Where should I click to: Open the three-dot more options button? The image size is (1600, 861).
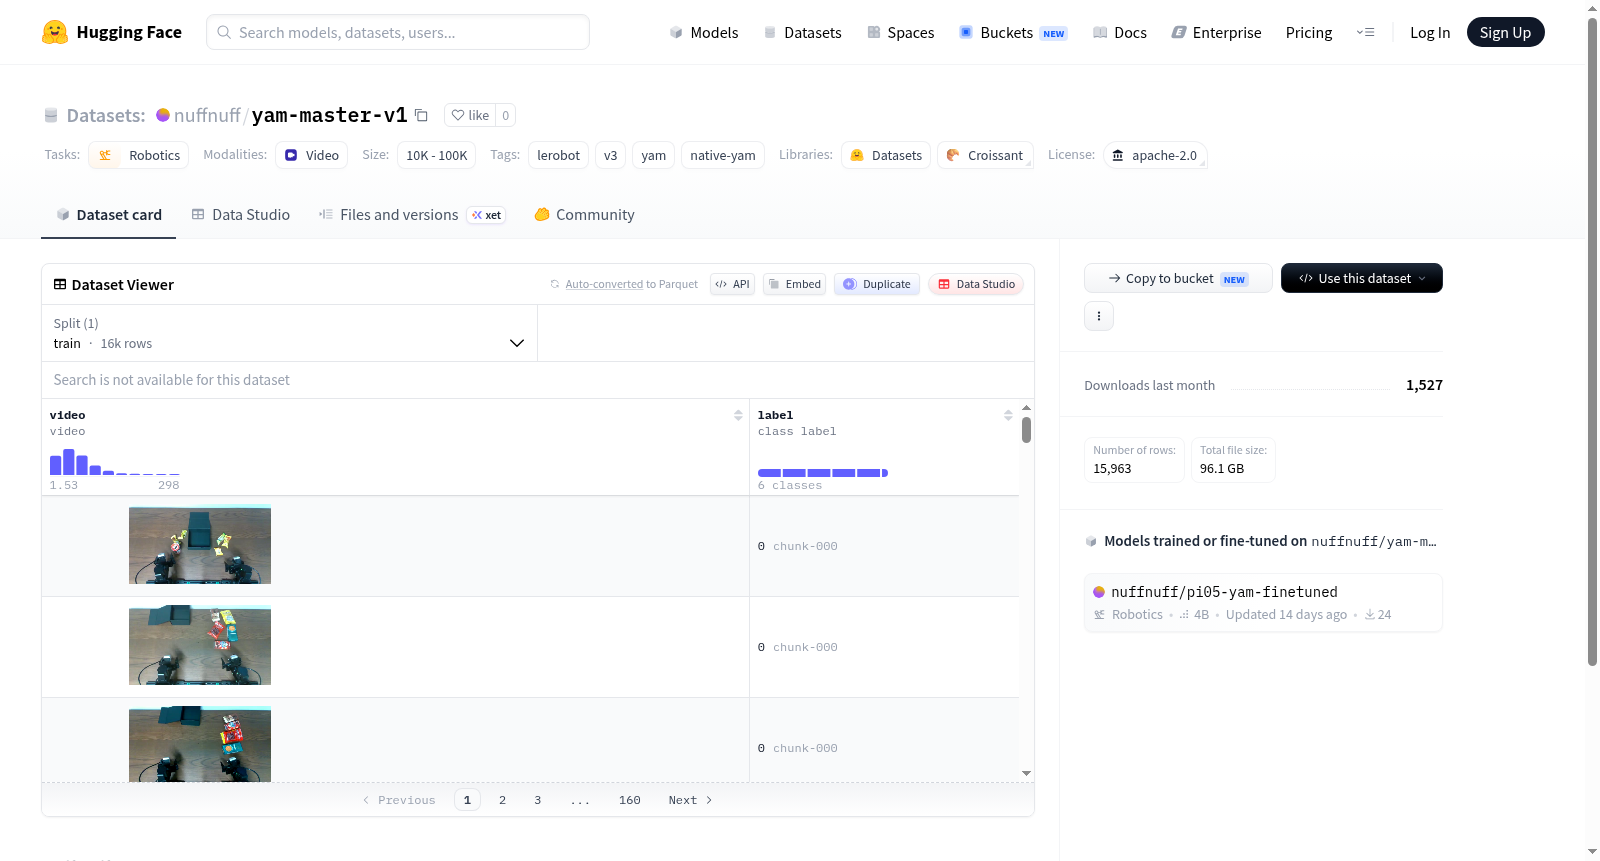[x=1099, y=316]
